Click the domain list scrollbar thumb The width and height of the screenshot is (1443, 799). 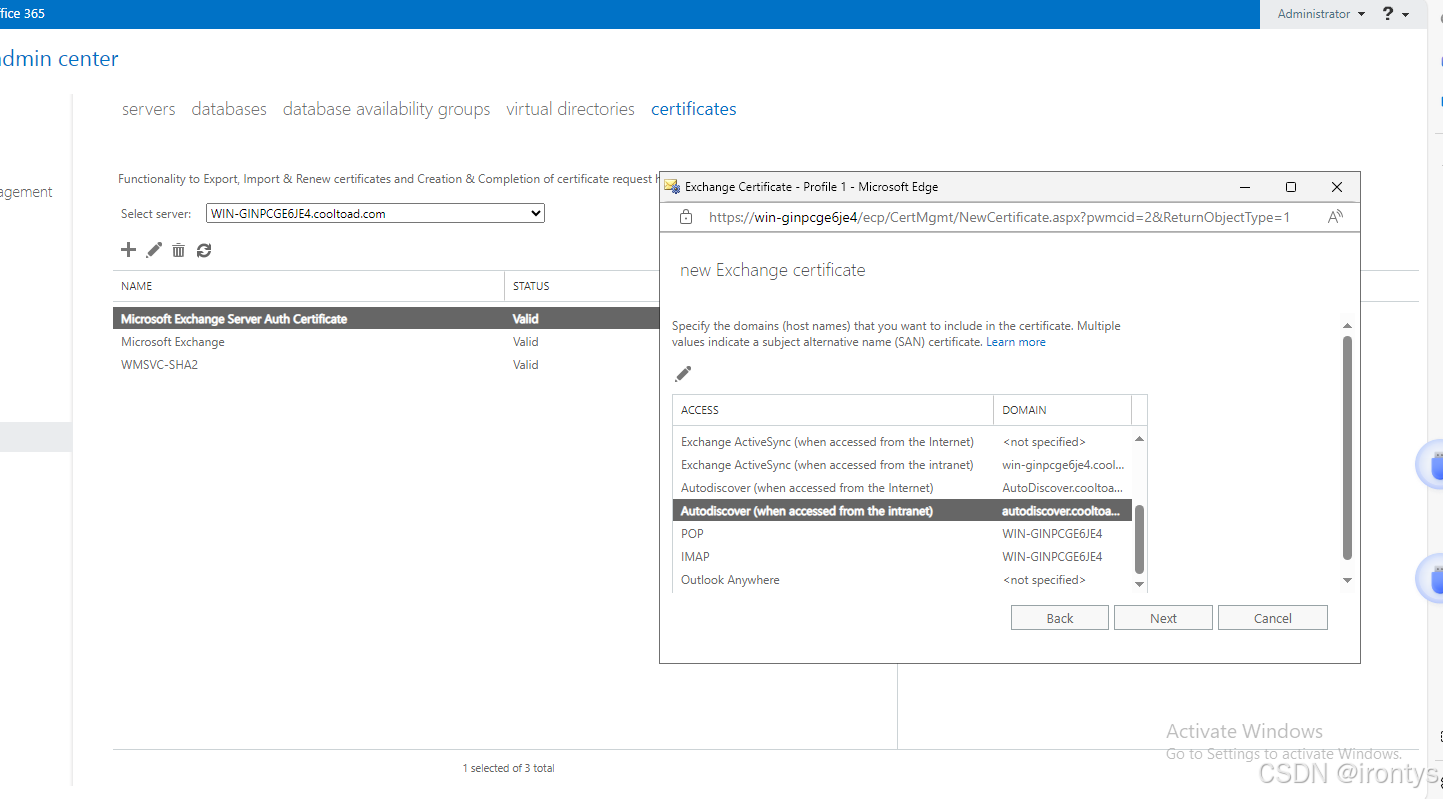point(1139,540)
